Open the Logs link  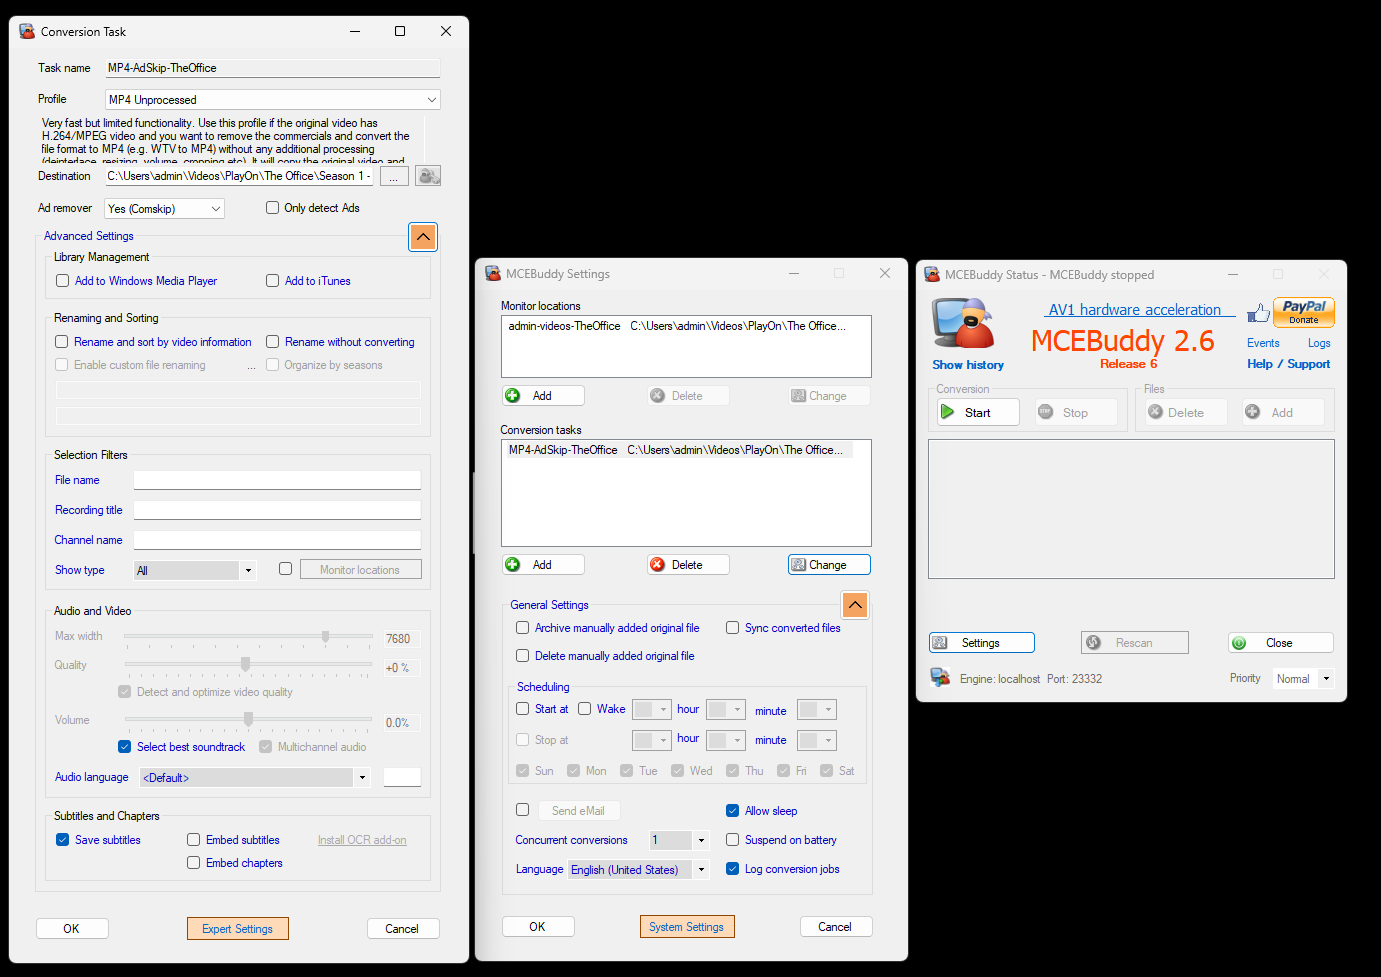point(1319,343)
